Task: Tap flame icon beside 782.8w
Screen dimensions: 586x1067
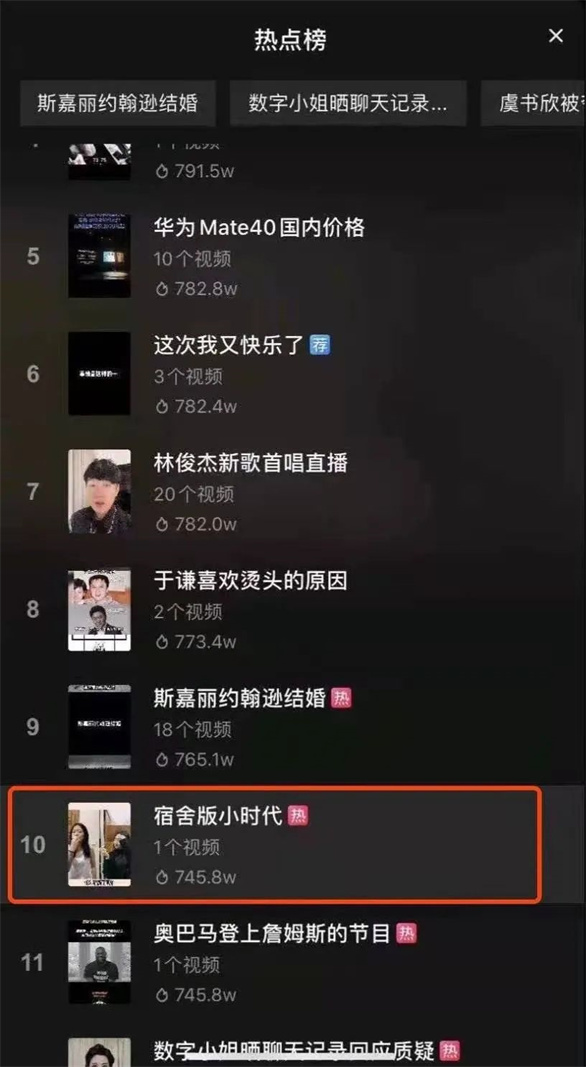Action: coord(162,289)
